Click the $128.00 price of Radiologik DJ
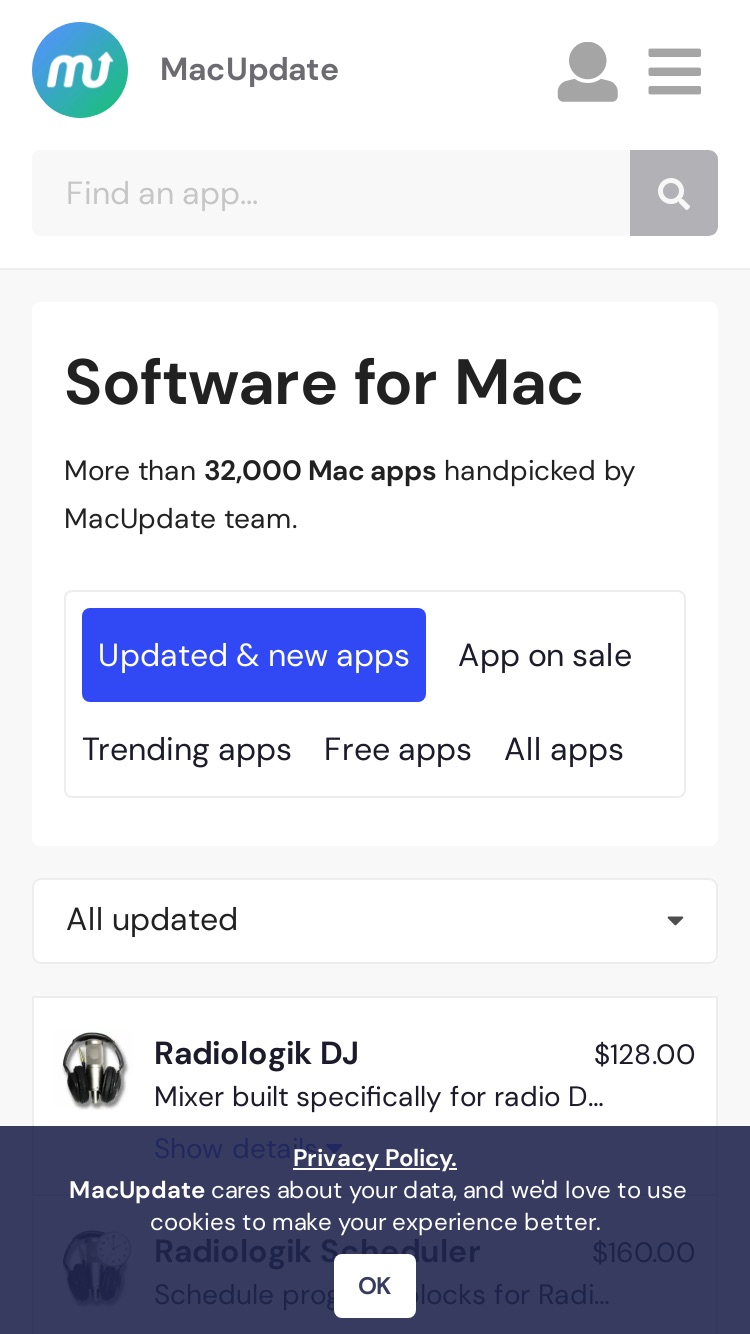This screenshot has height=1334, width=750. (x=644, y=1054)
